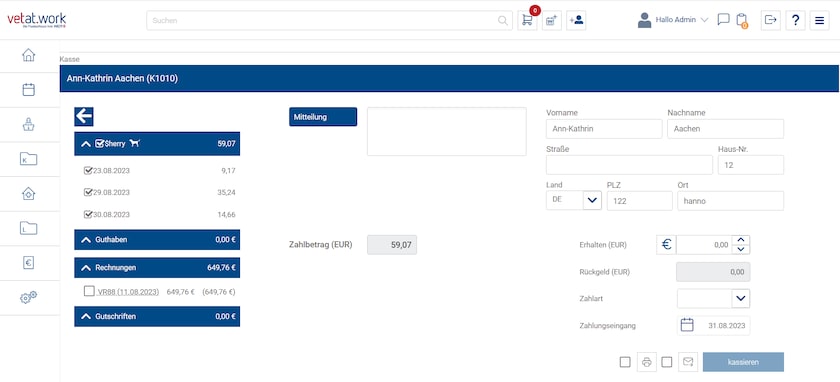Click the Rückgeld value field
The height and width of the screenshot is (382, 840).
[714, 272]
